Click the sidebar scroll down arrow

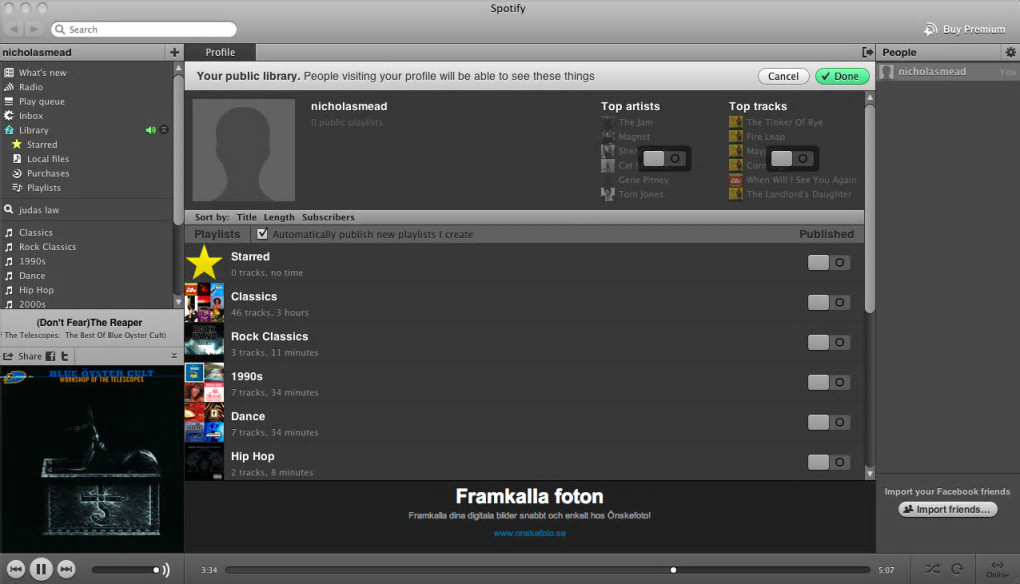click(178, 302)
